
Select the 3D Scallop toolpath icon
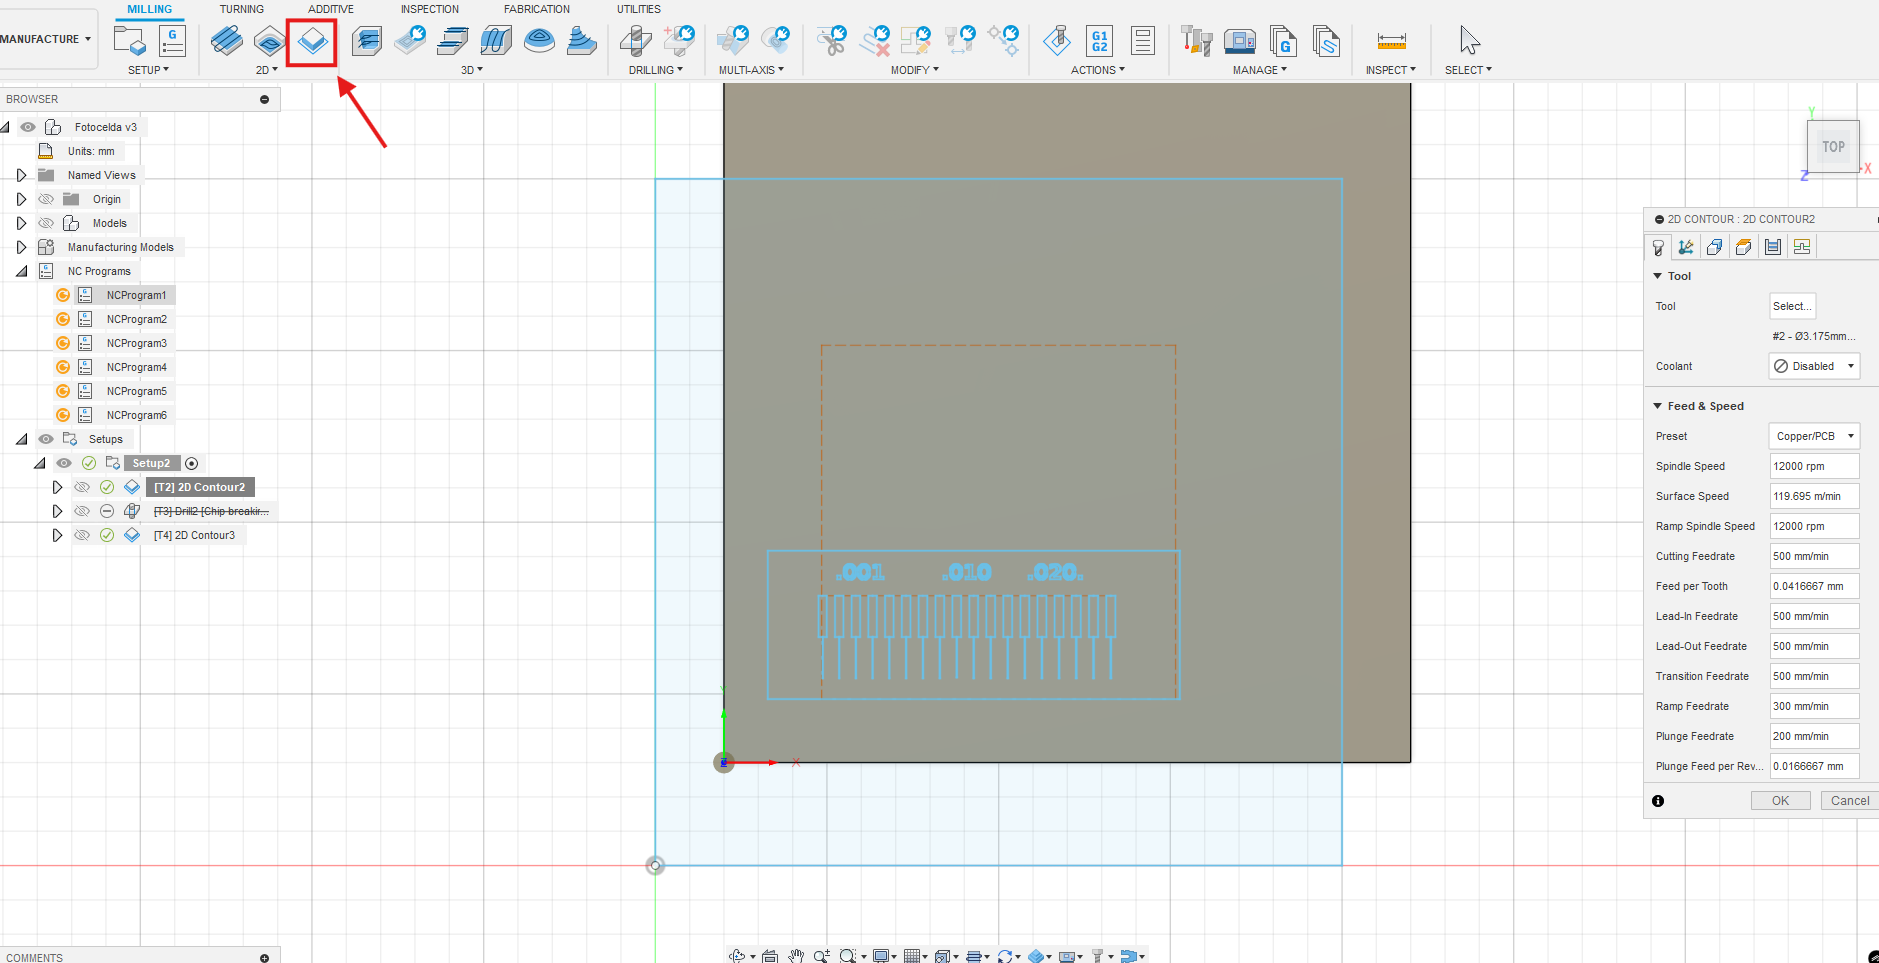coord(539,41)
